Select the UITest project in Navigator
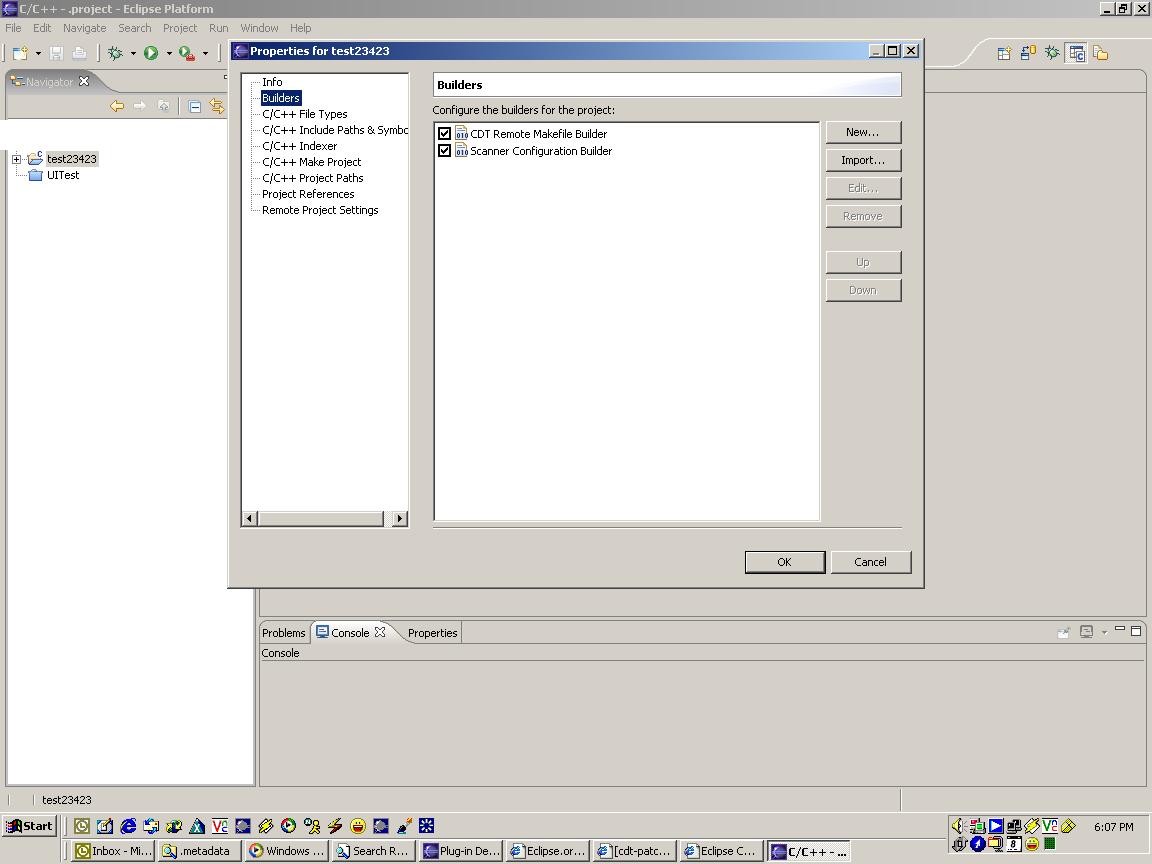Image resolution: width=1152 pixels, height=864 pixels. [63, 176]
